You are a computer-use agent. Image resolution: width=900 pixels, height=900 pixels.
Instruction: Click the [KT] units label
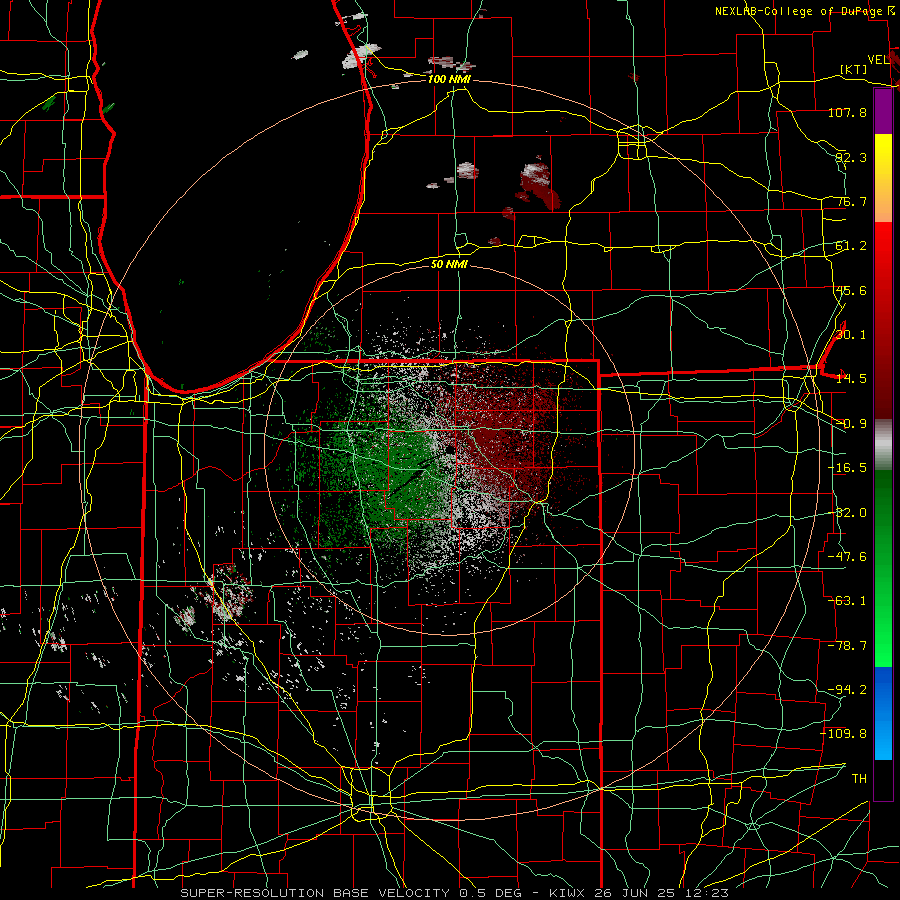point(854,69)
